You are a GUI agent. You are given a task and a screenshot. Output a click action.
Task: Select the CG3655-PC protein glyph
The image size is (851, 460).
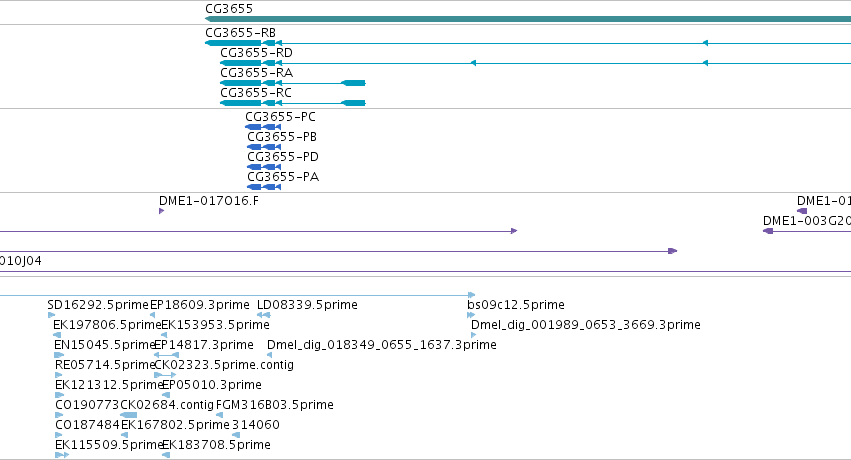click(x=263, y=127)
